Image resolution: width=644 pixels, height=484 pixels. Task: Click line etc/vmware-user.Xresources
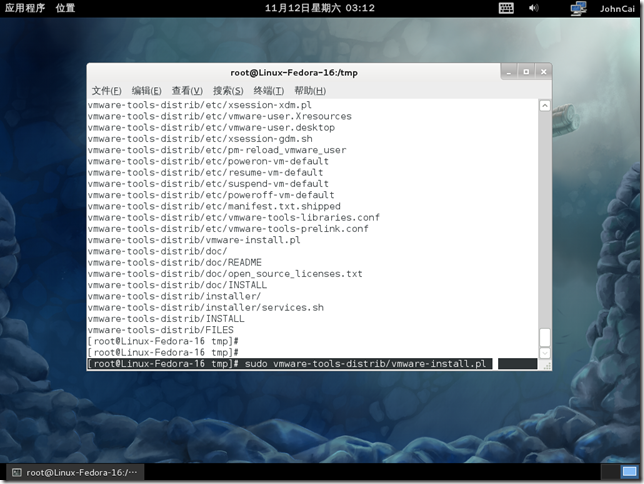click(x=220, y=116)
